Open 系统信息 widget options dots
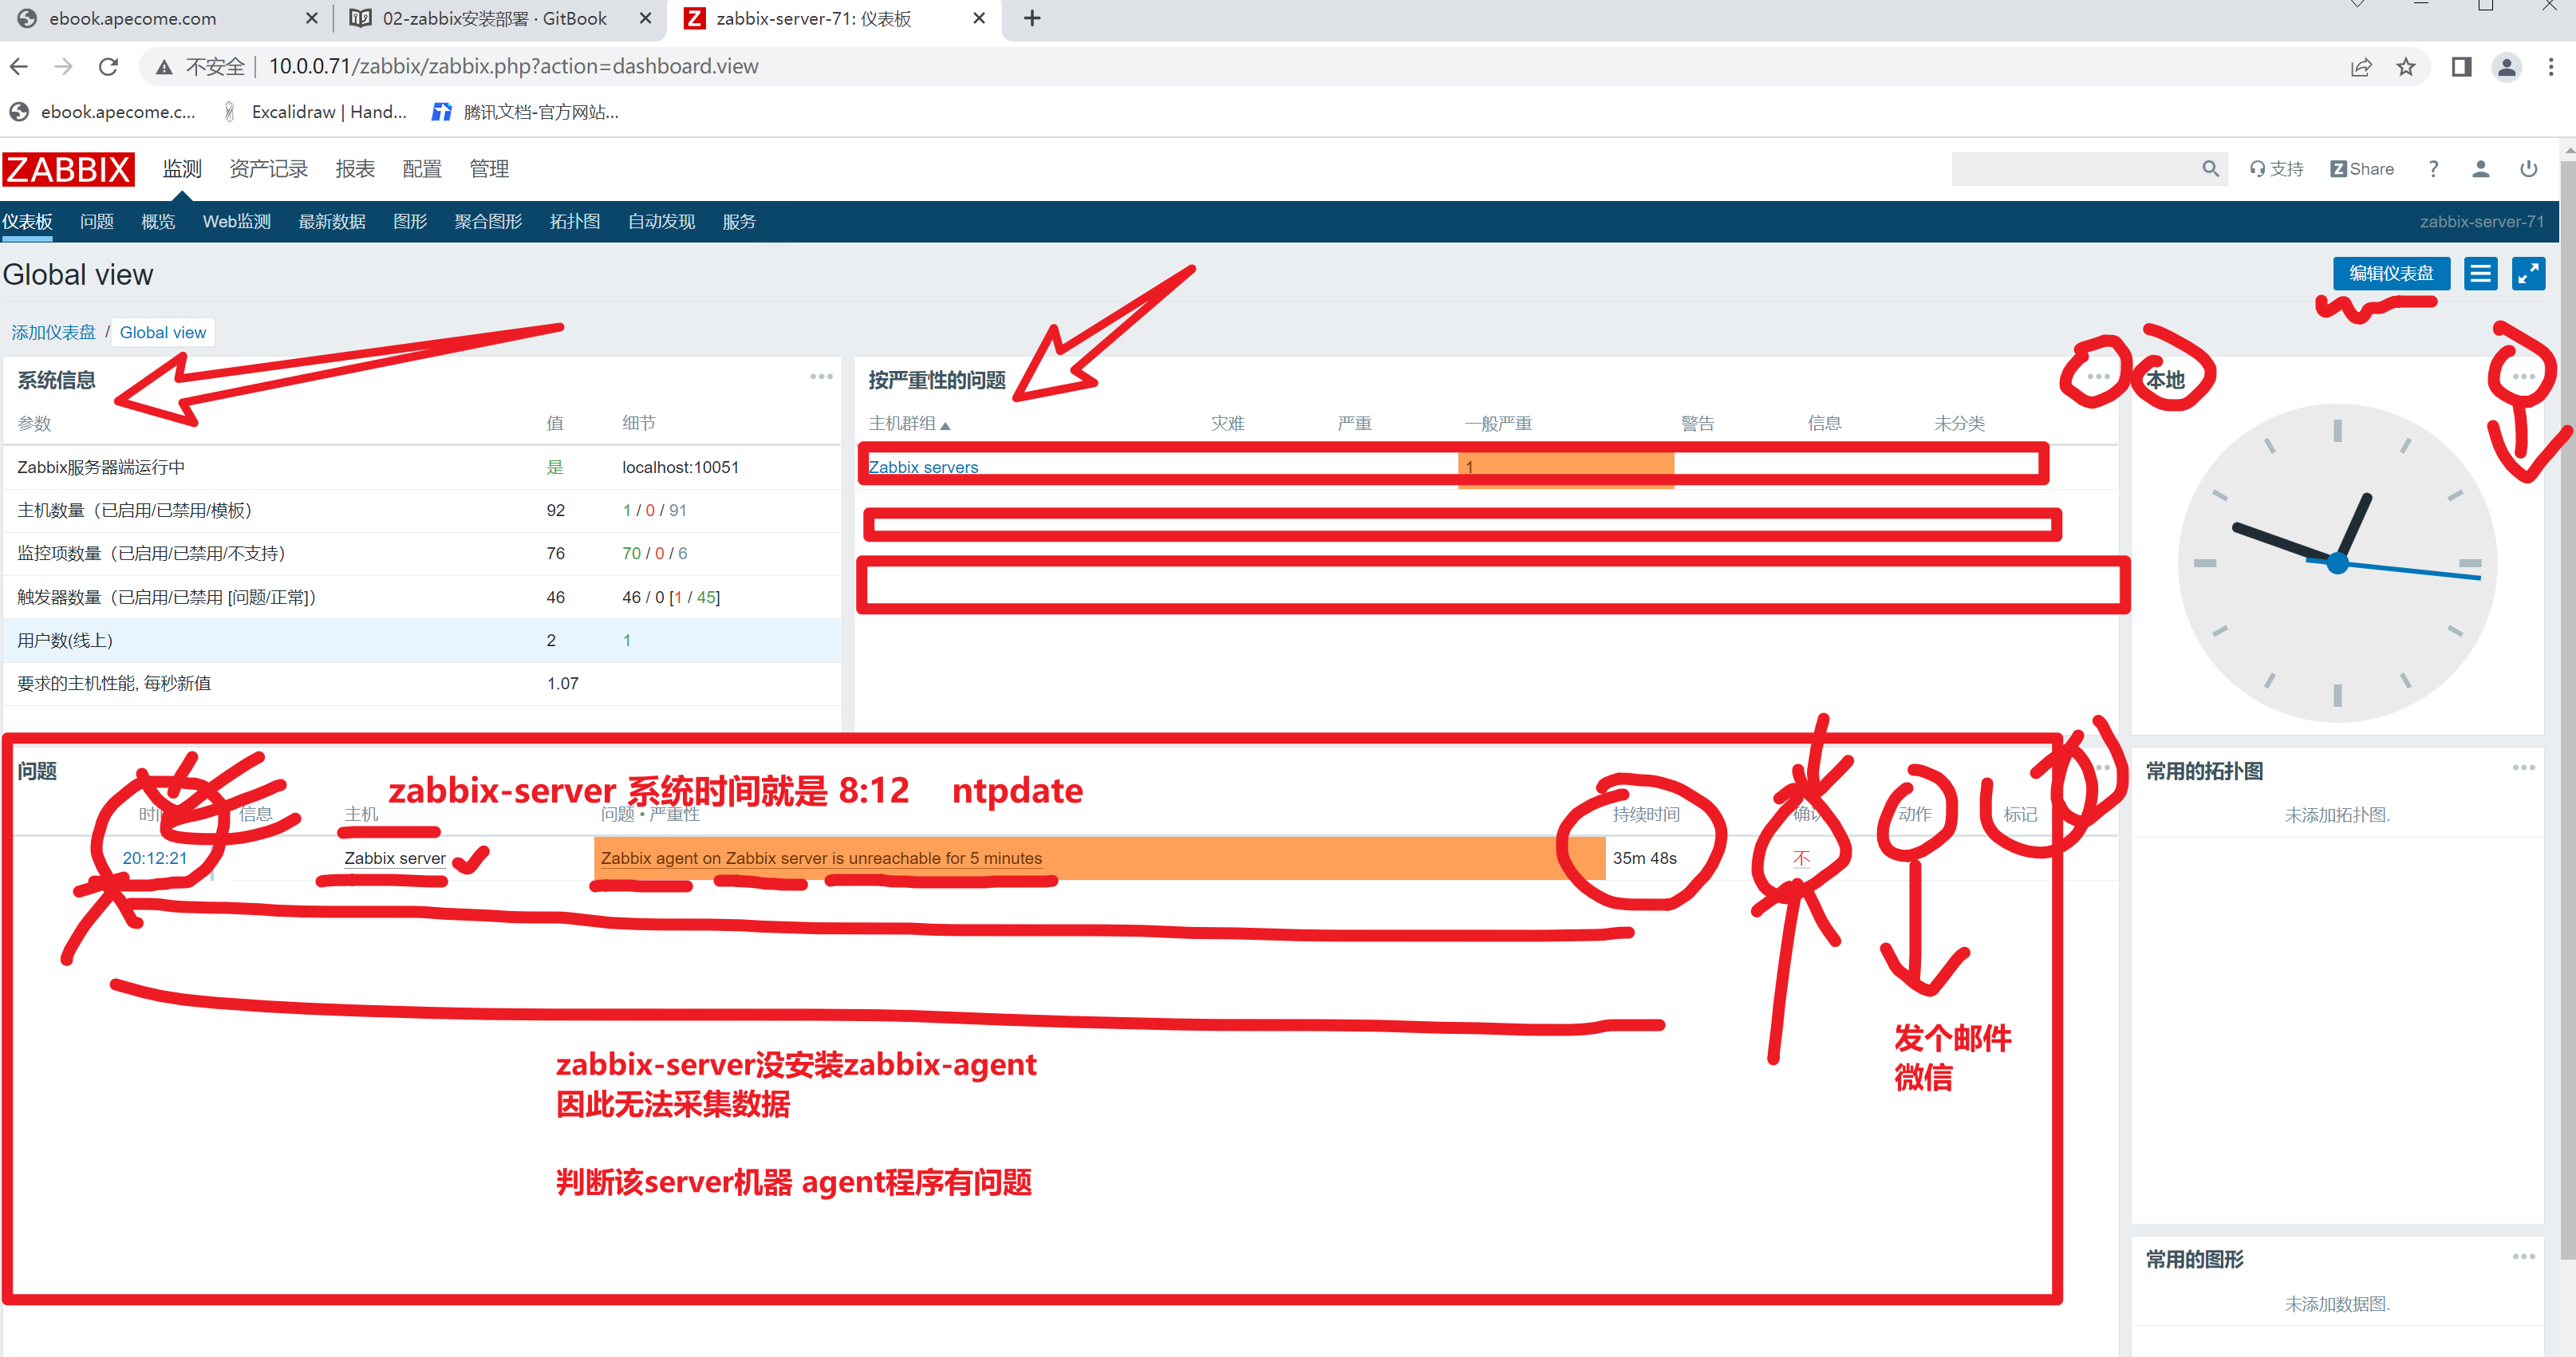2576x1357 pixels. coord(821,377)
